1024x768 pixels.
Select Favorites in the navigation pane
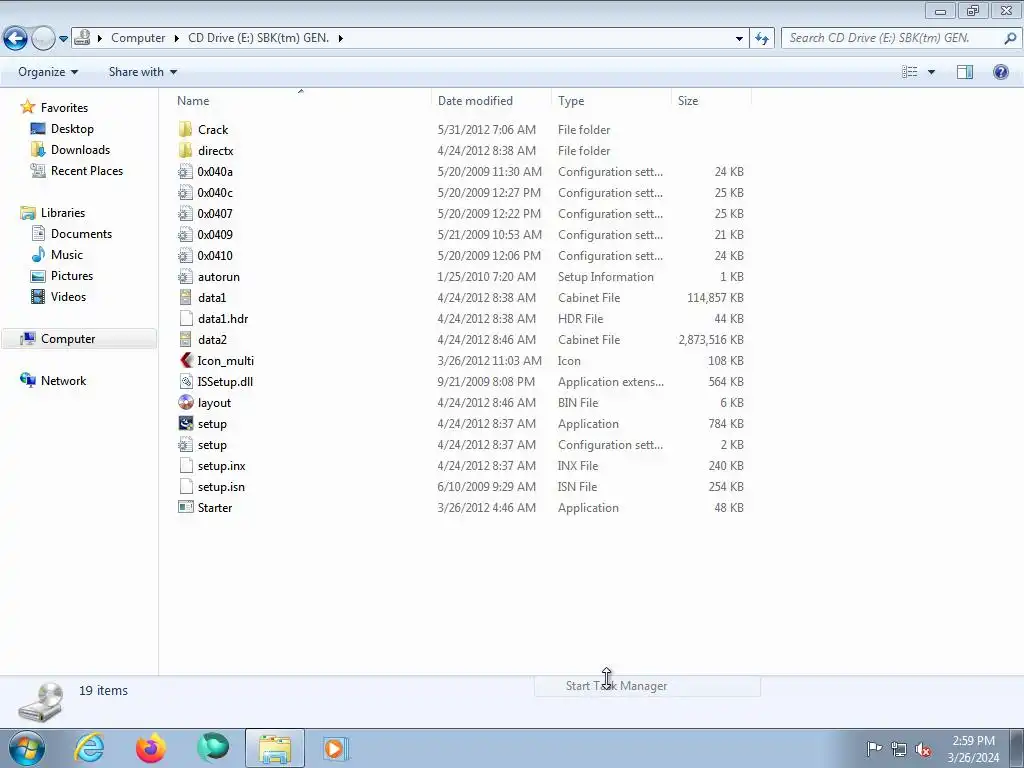(64, 108)
